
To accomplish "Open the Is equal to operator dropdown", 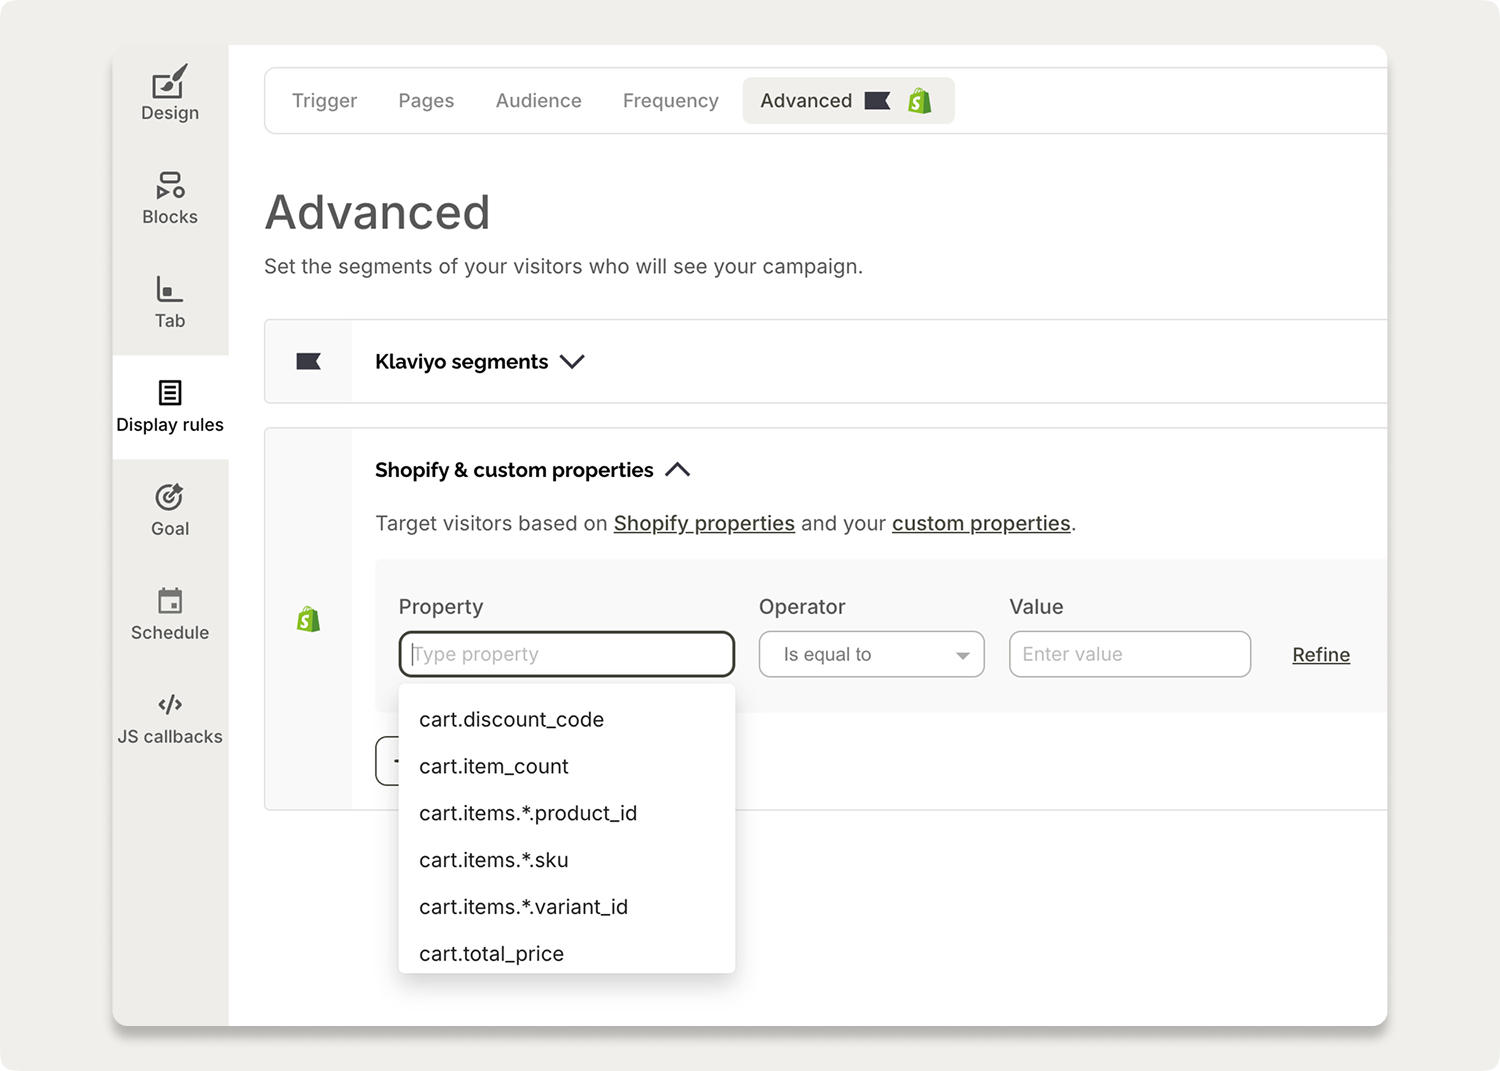I will [x=870, y=654].
